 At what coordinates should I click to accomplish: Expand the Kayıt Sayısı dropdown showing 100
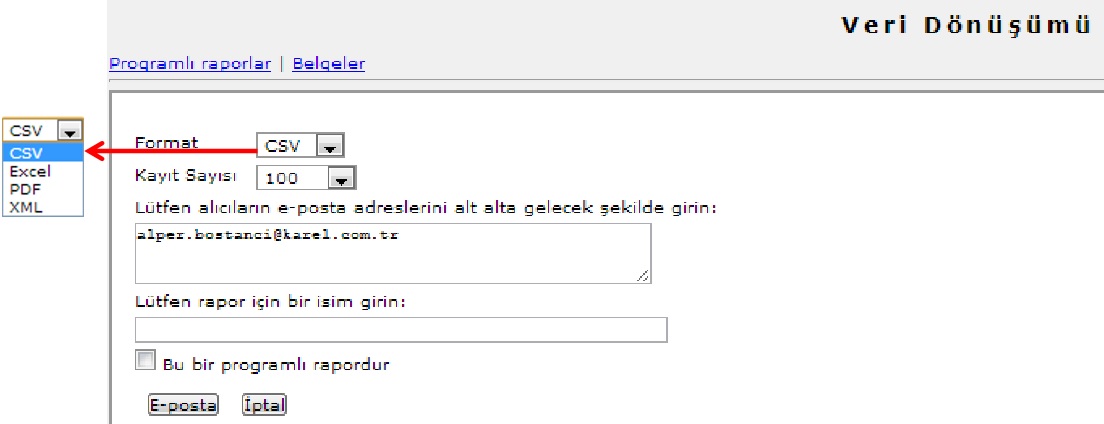click(x=341, y=180)
